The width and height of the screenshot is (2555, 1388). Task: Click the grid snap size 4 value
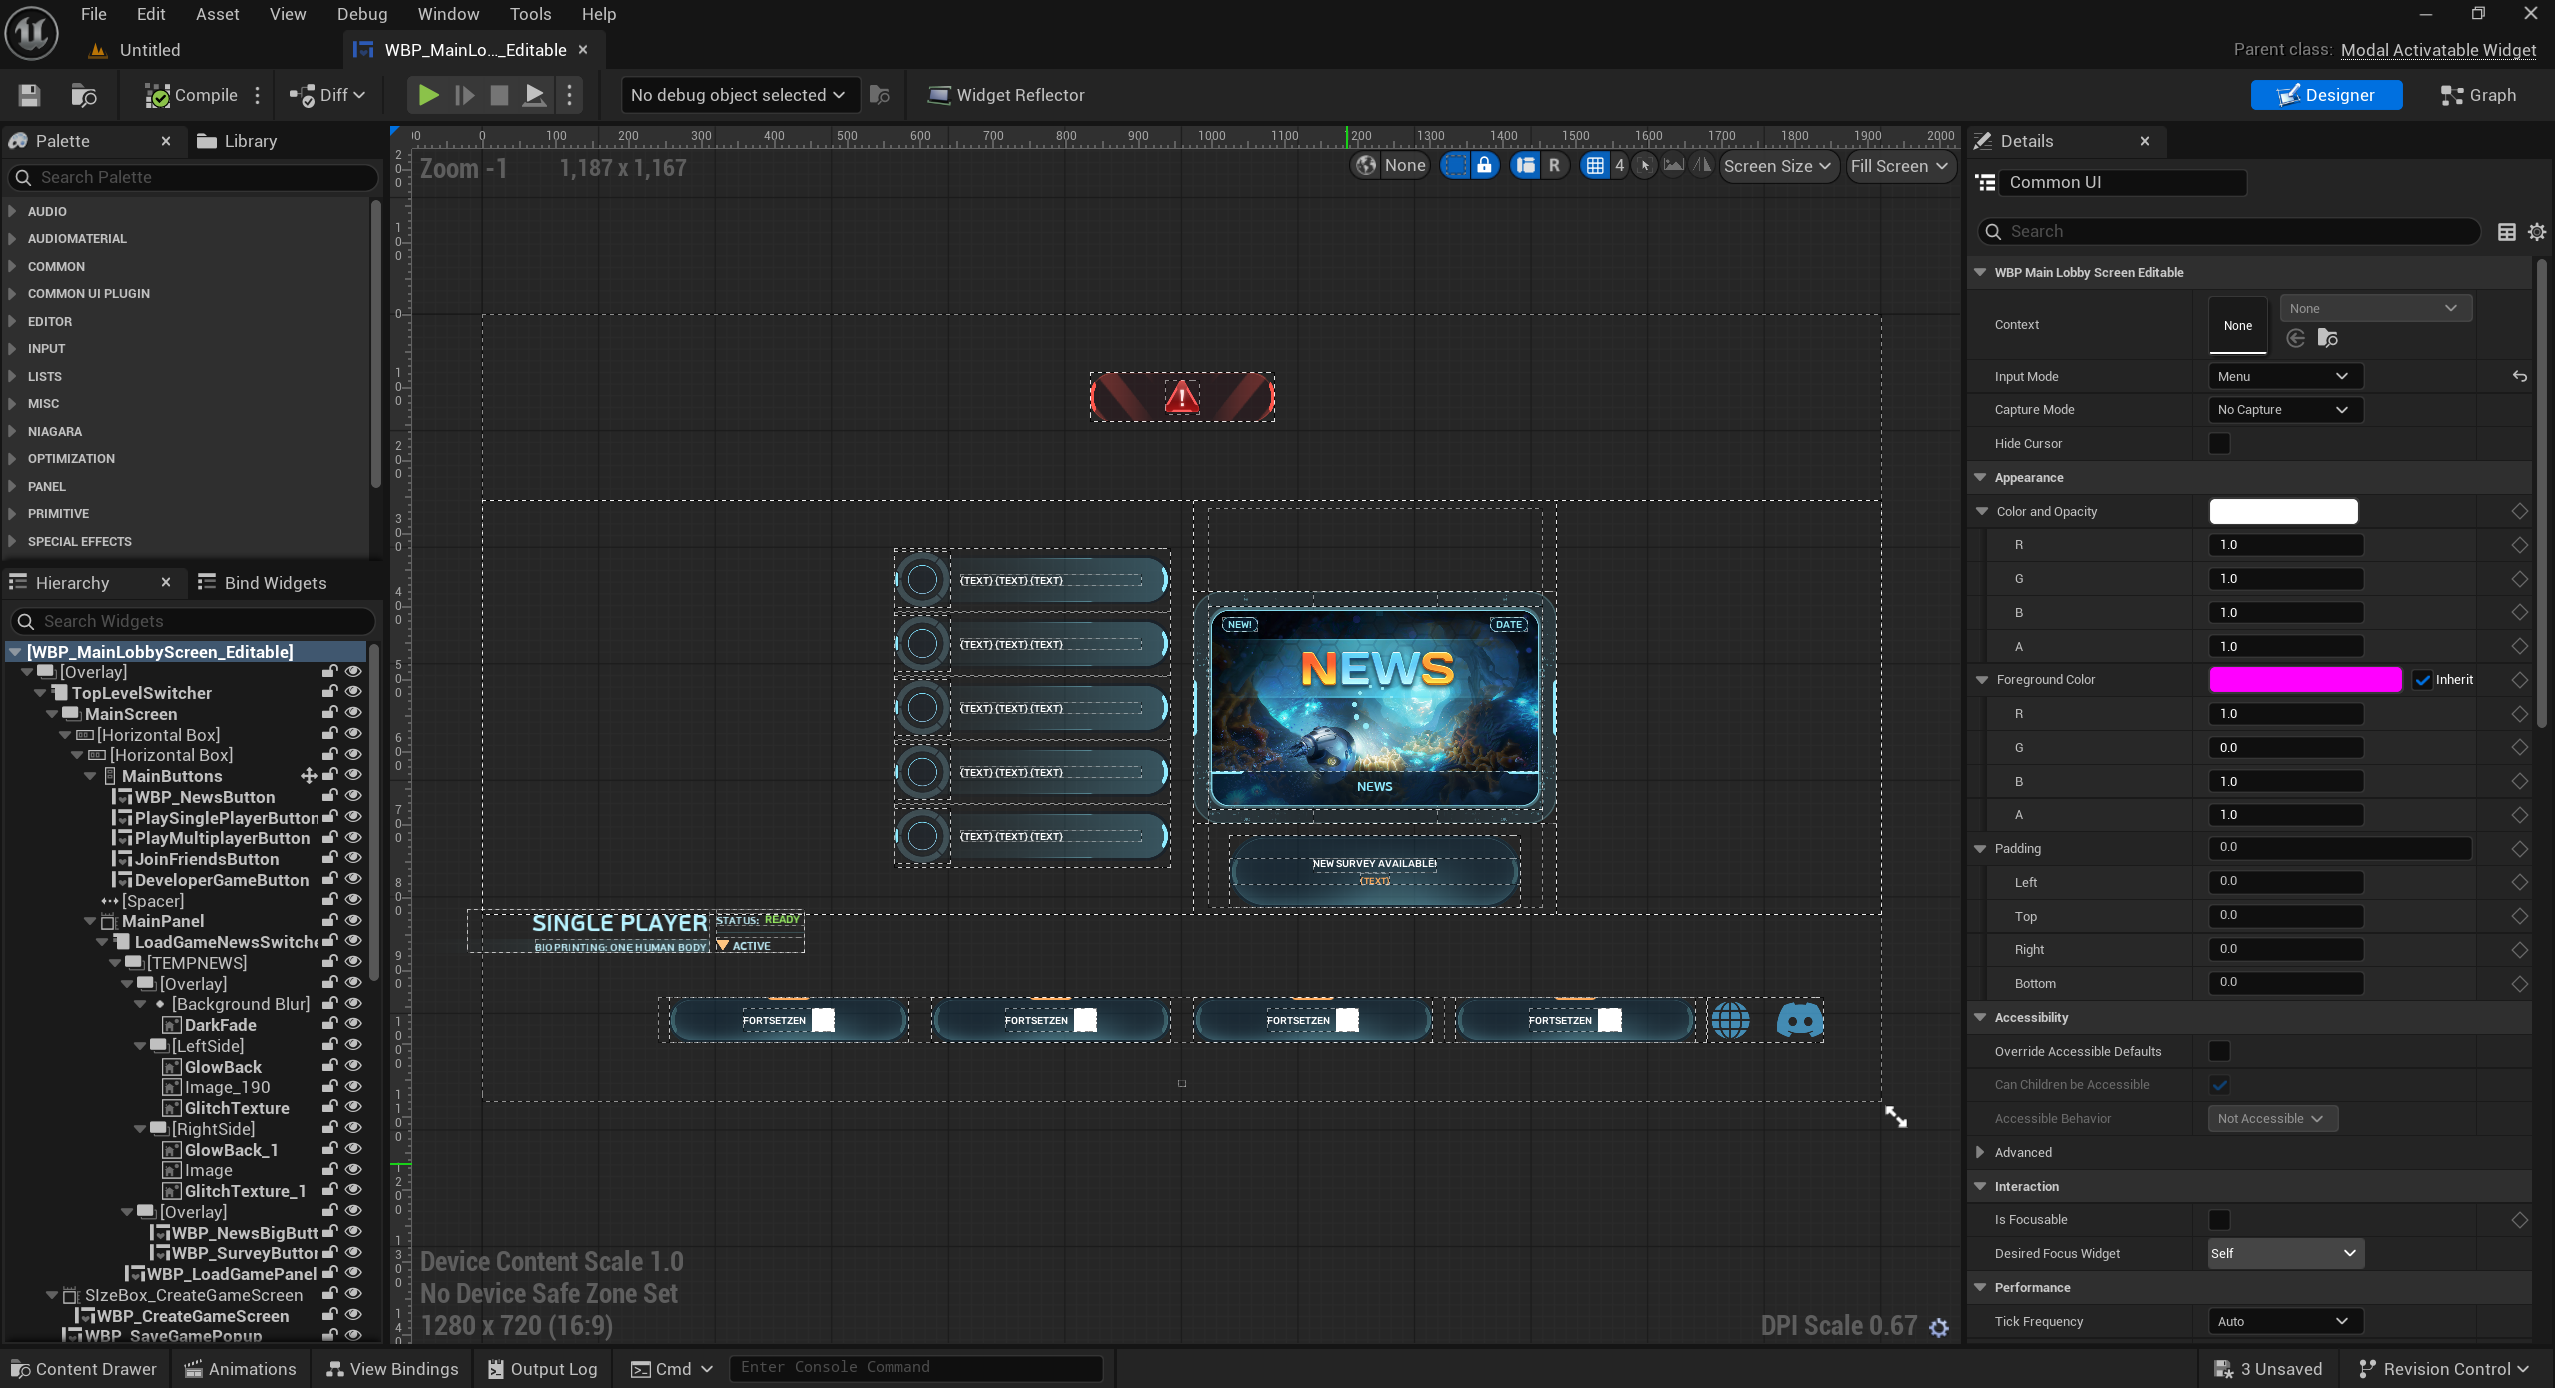click(x=1619, y=166)
